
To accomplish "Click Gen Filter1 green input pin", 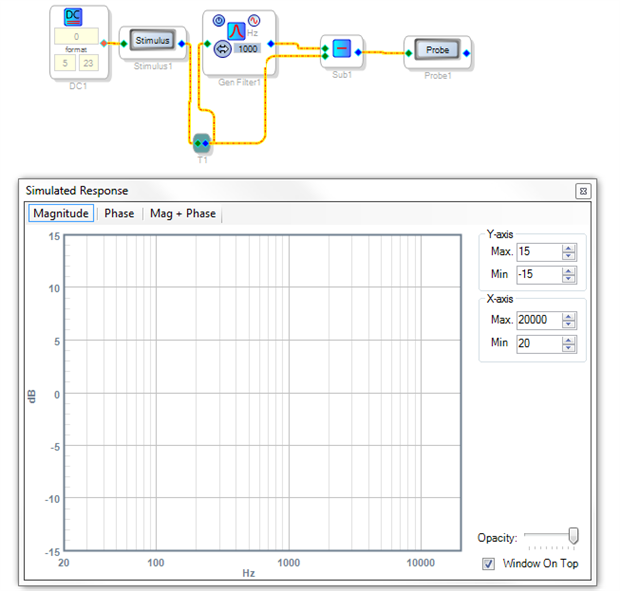I will click(x=207, y=43).
